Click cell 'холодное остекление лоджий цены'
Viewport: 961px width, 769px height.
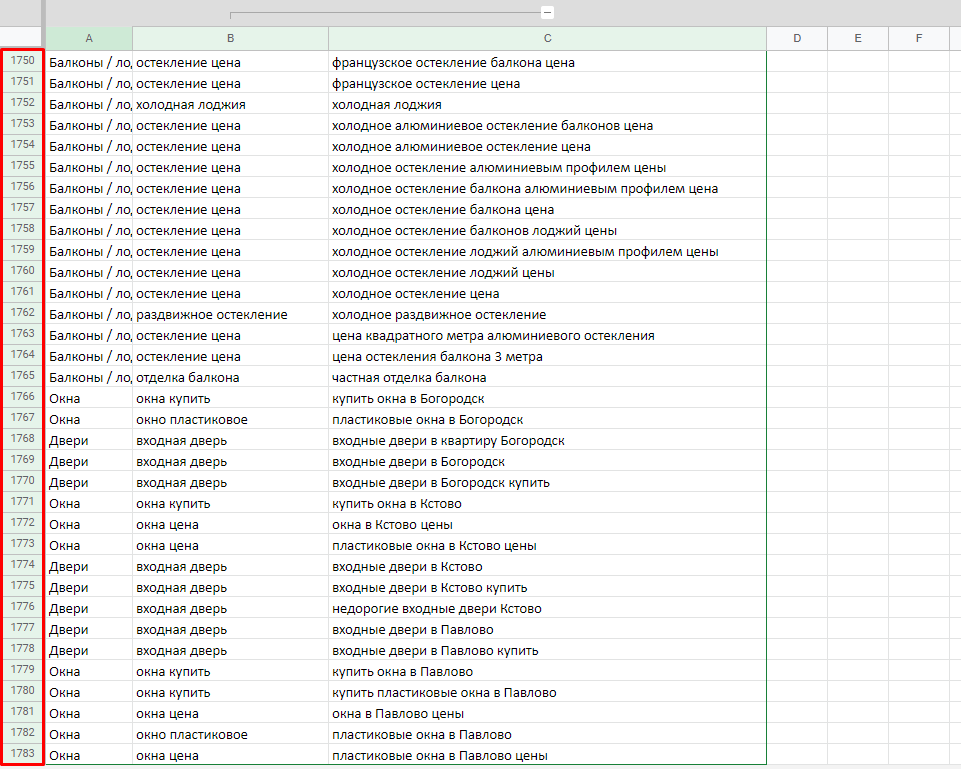click(547, 273)
